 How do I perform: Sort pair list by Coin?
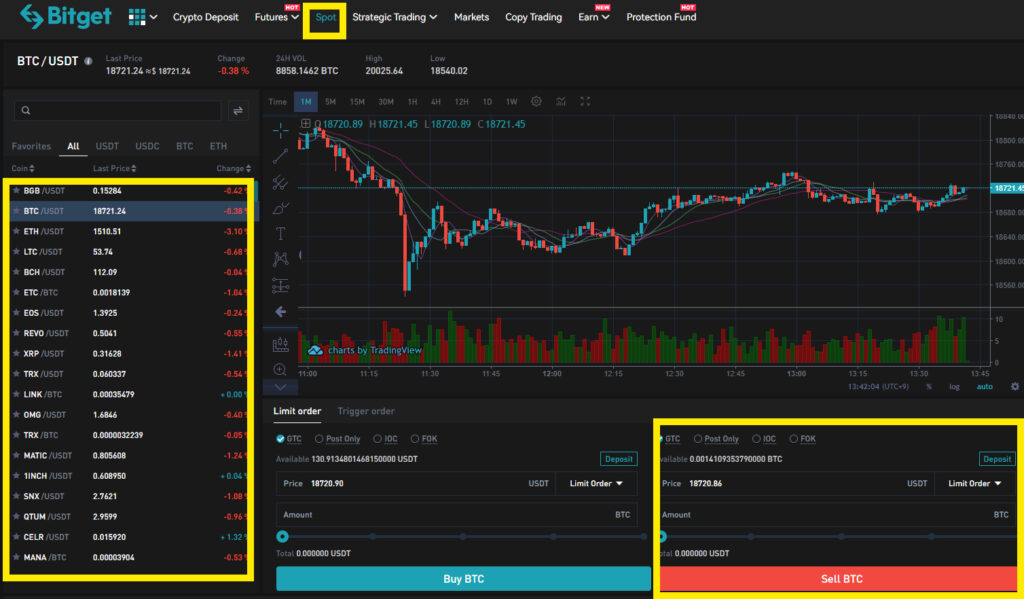pyautogui.click(x=23, y=169)
